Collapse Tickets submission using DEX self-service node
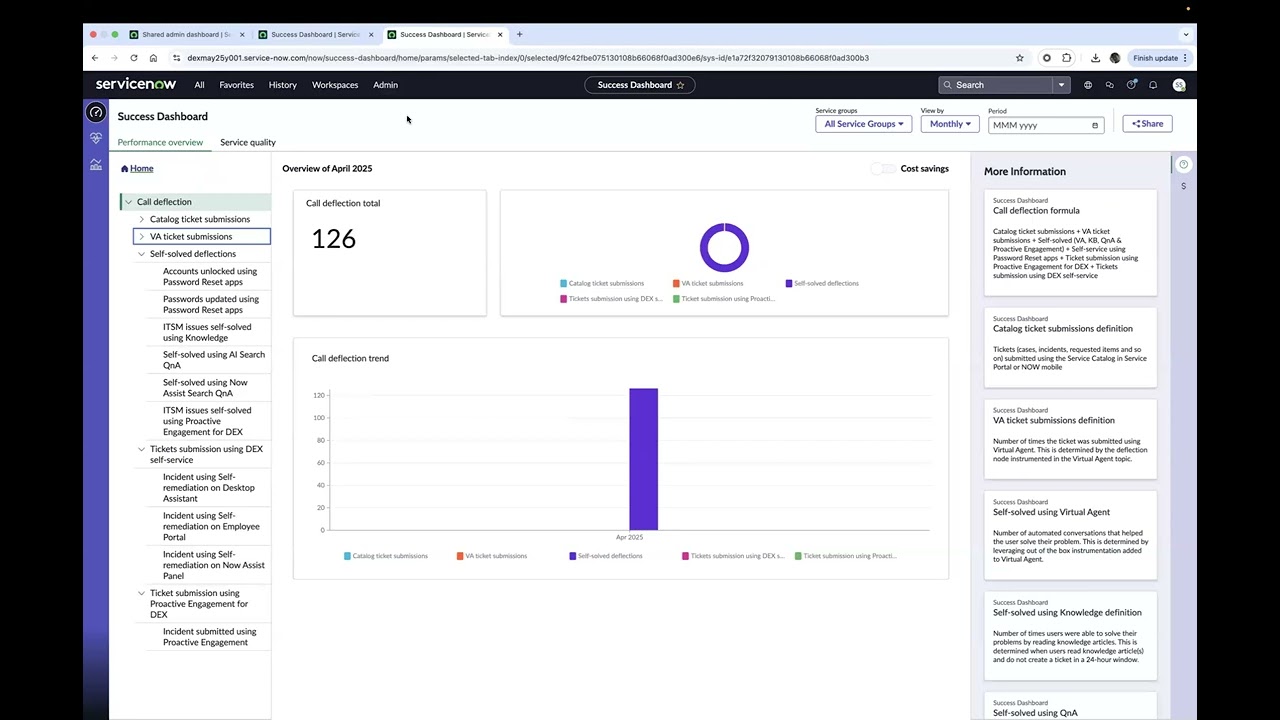1280x720 pixels. click(x=141, y=449)
